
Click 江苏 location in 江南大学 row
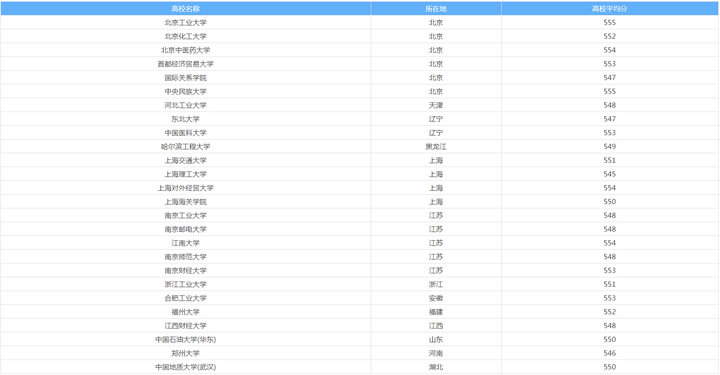pyautogui.click(x=436, y=243)
